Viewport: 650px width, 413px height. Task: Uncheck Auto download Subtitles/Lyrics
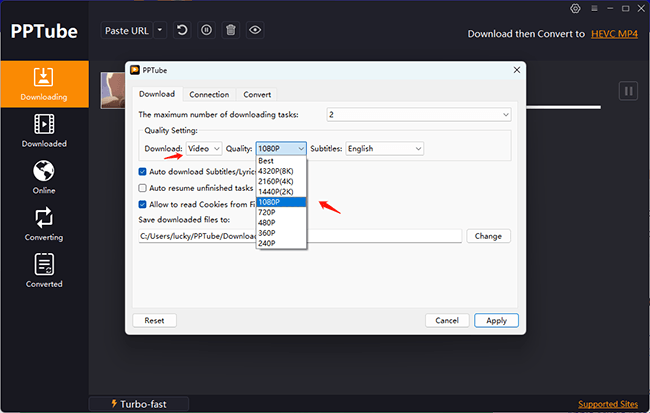(143, 172)
